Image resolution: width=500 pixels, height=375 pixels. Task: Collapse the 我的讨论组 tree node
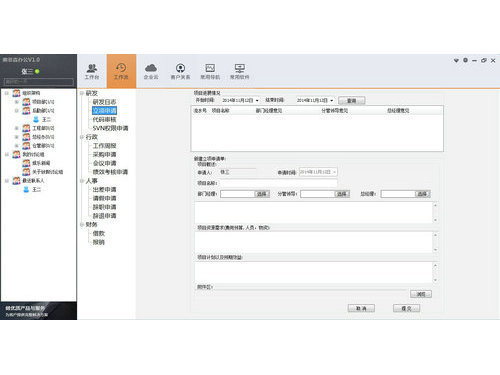(7, 154)
